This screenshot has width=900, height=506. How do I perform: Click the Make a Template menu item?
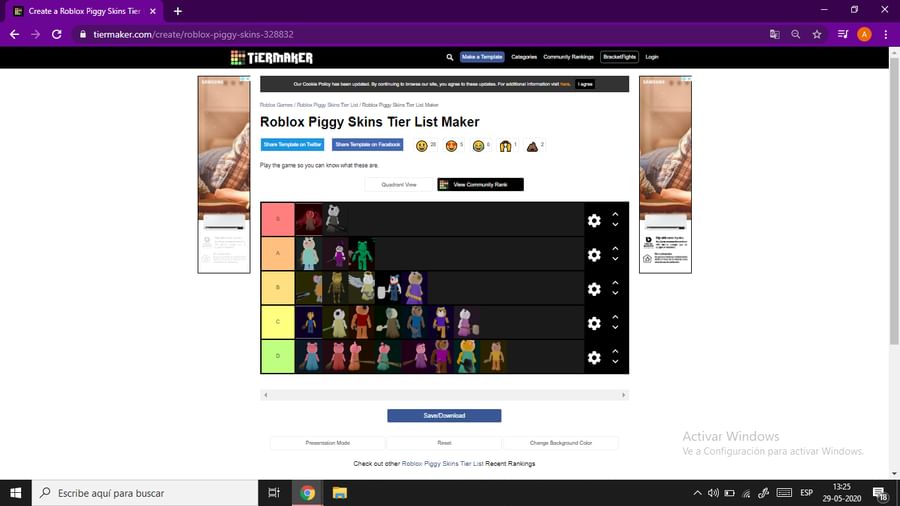482,57
